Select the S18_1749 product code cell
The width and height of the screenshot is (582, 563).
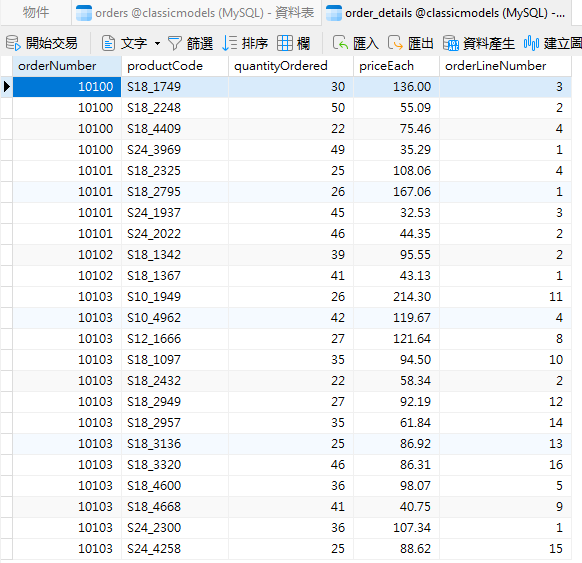click(175, 87)
